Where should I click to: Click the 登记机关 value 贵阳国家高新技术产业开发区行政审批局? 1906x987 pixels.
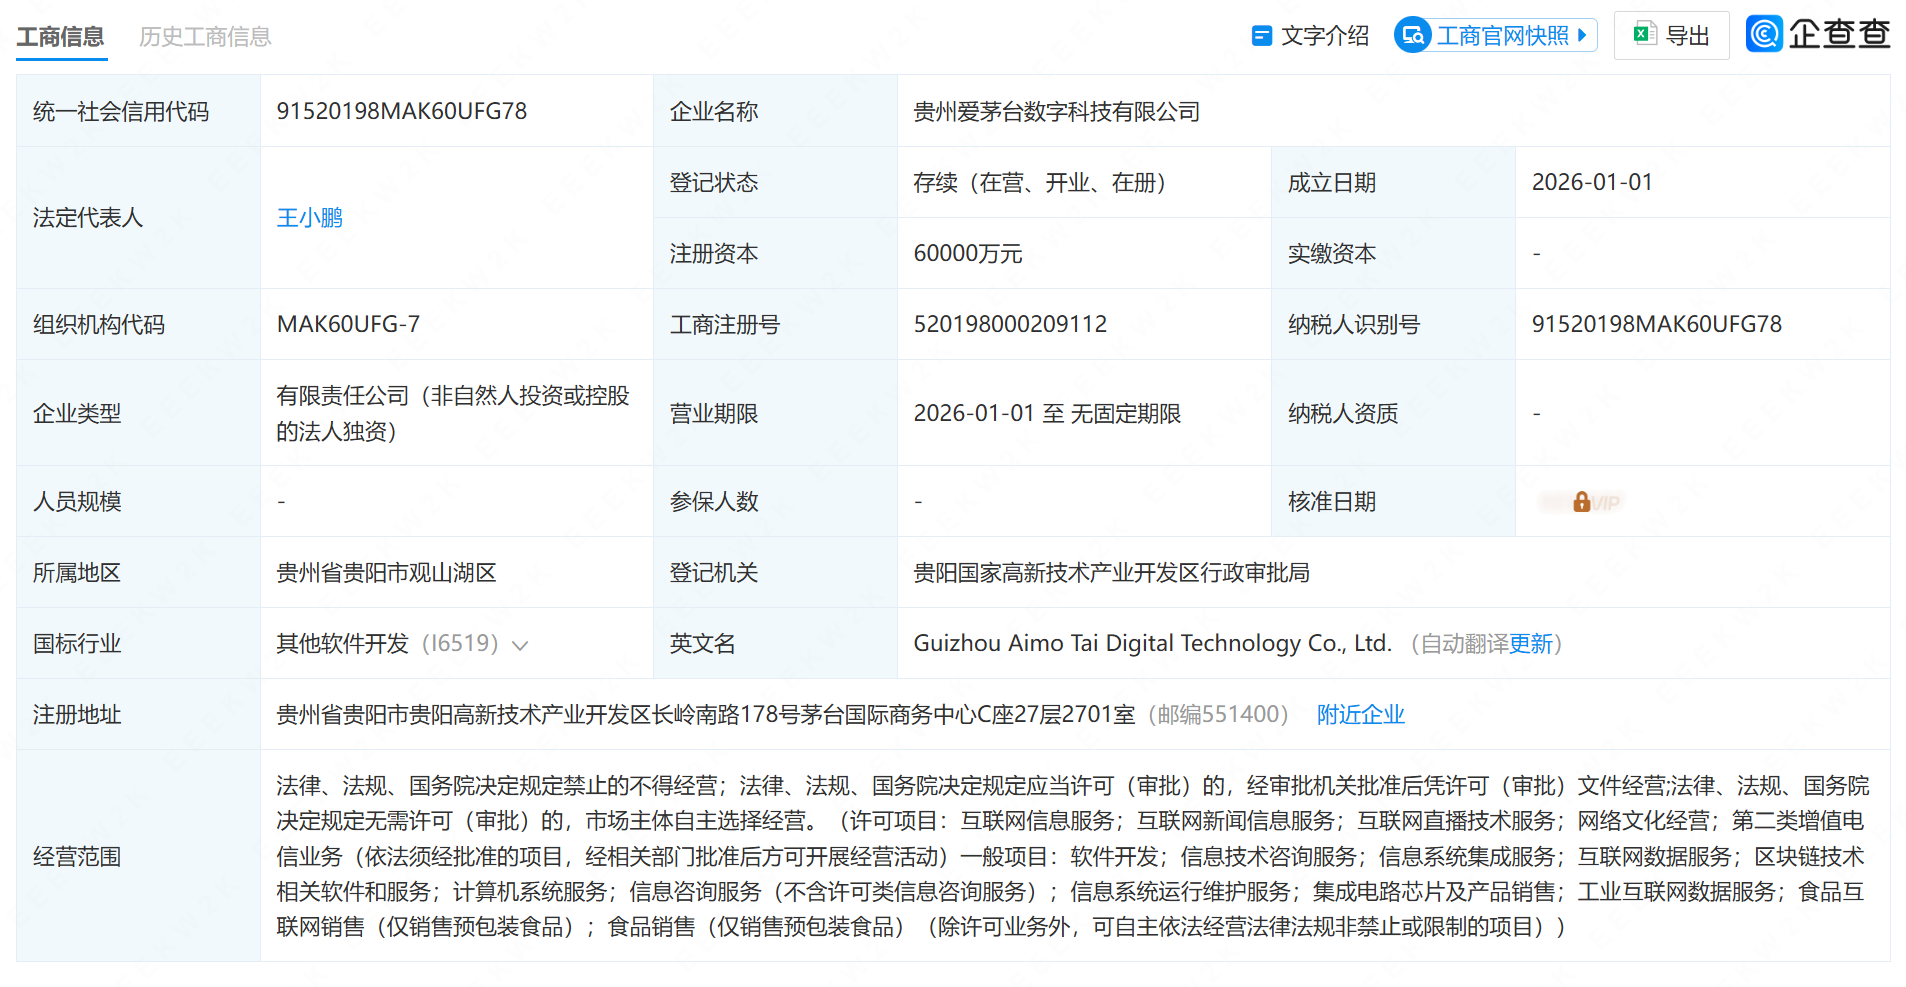1111,573
